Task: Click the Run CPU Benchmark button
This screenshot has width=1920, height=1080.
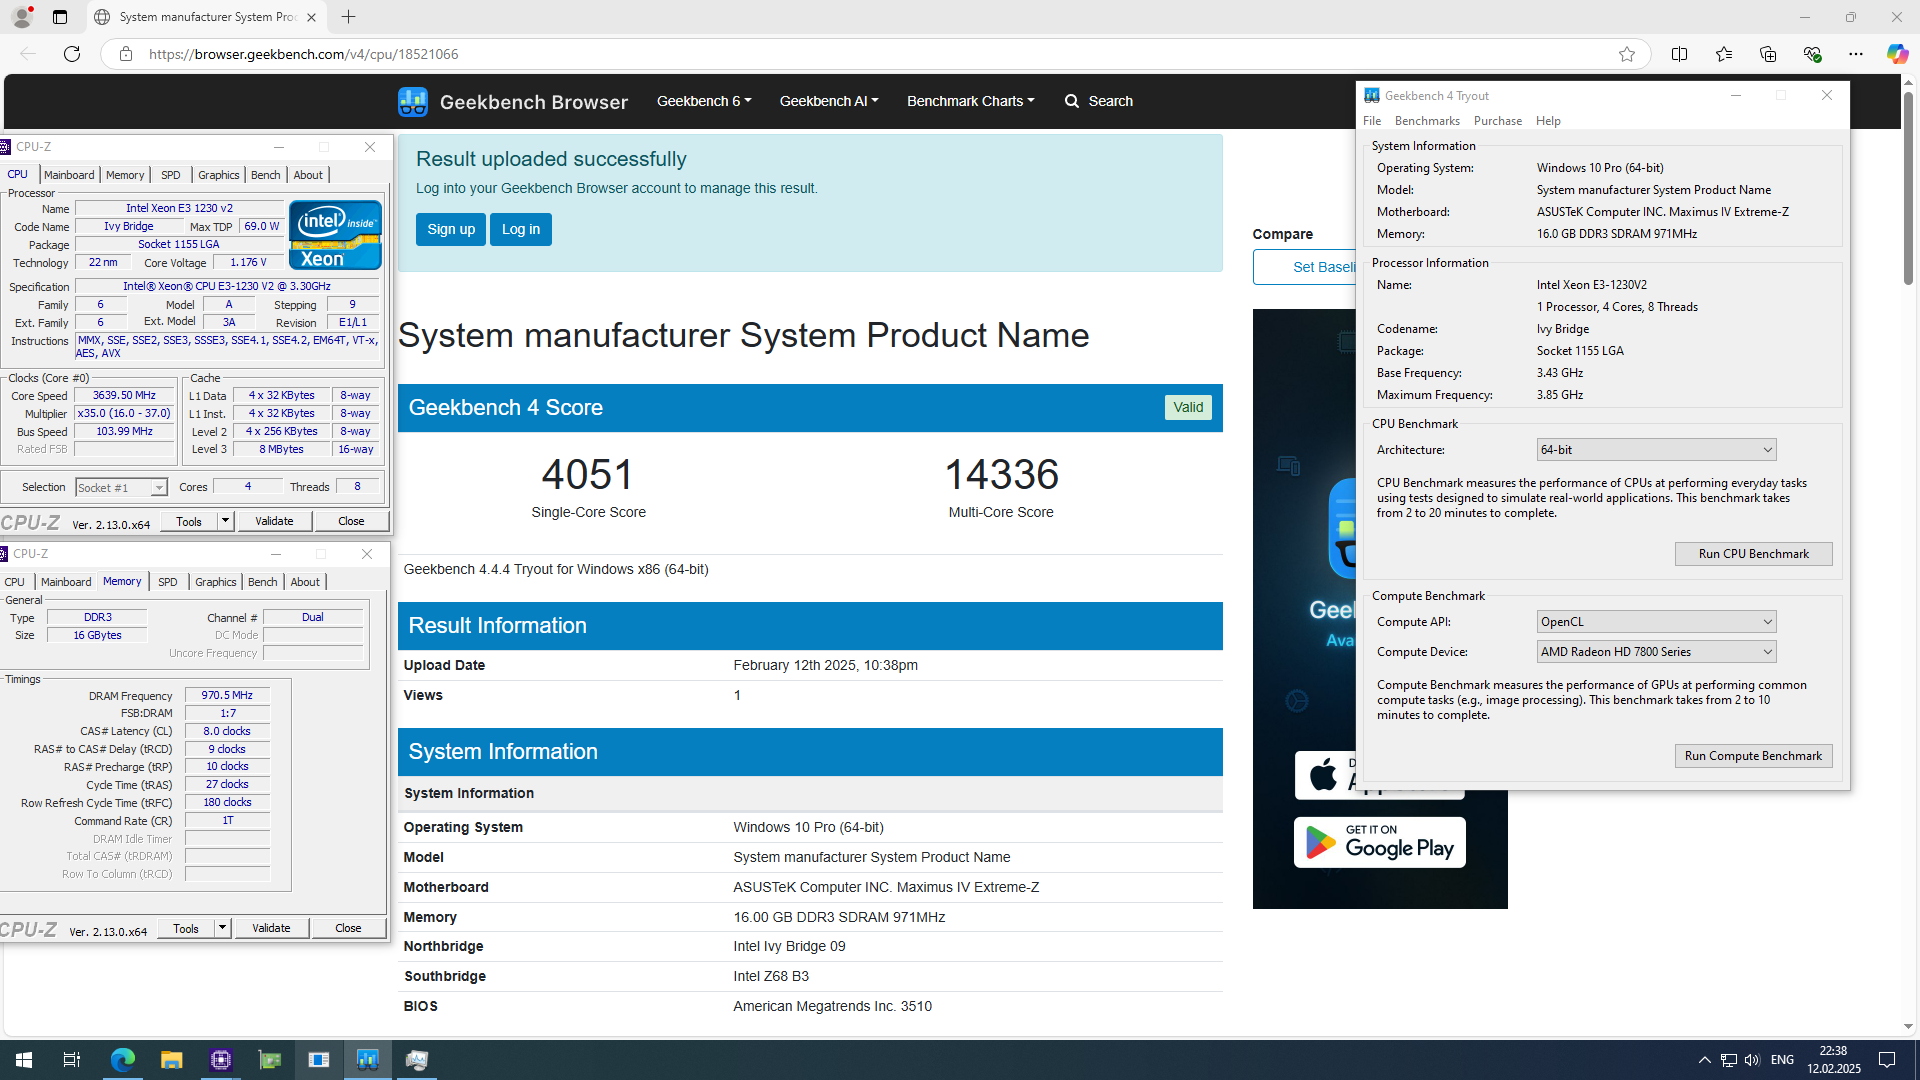Action: click(1753, 554)
